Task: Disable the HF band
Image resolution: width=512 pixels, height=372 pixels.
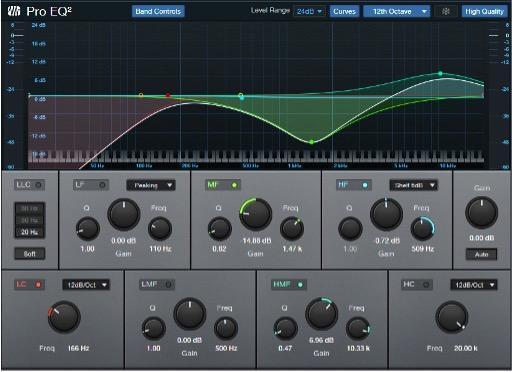Action: 353,185
